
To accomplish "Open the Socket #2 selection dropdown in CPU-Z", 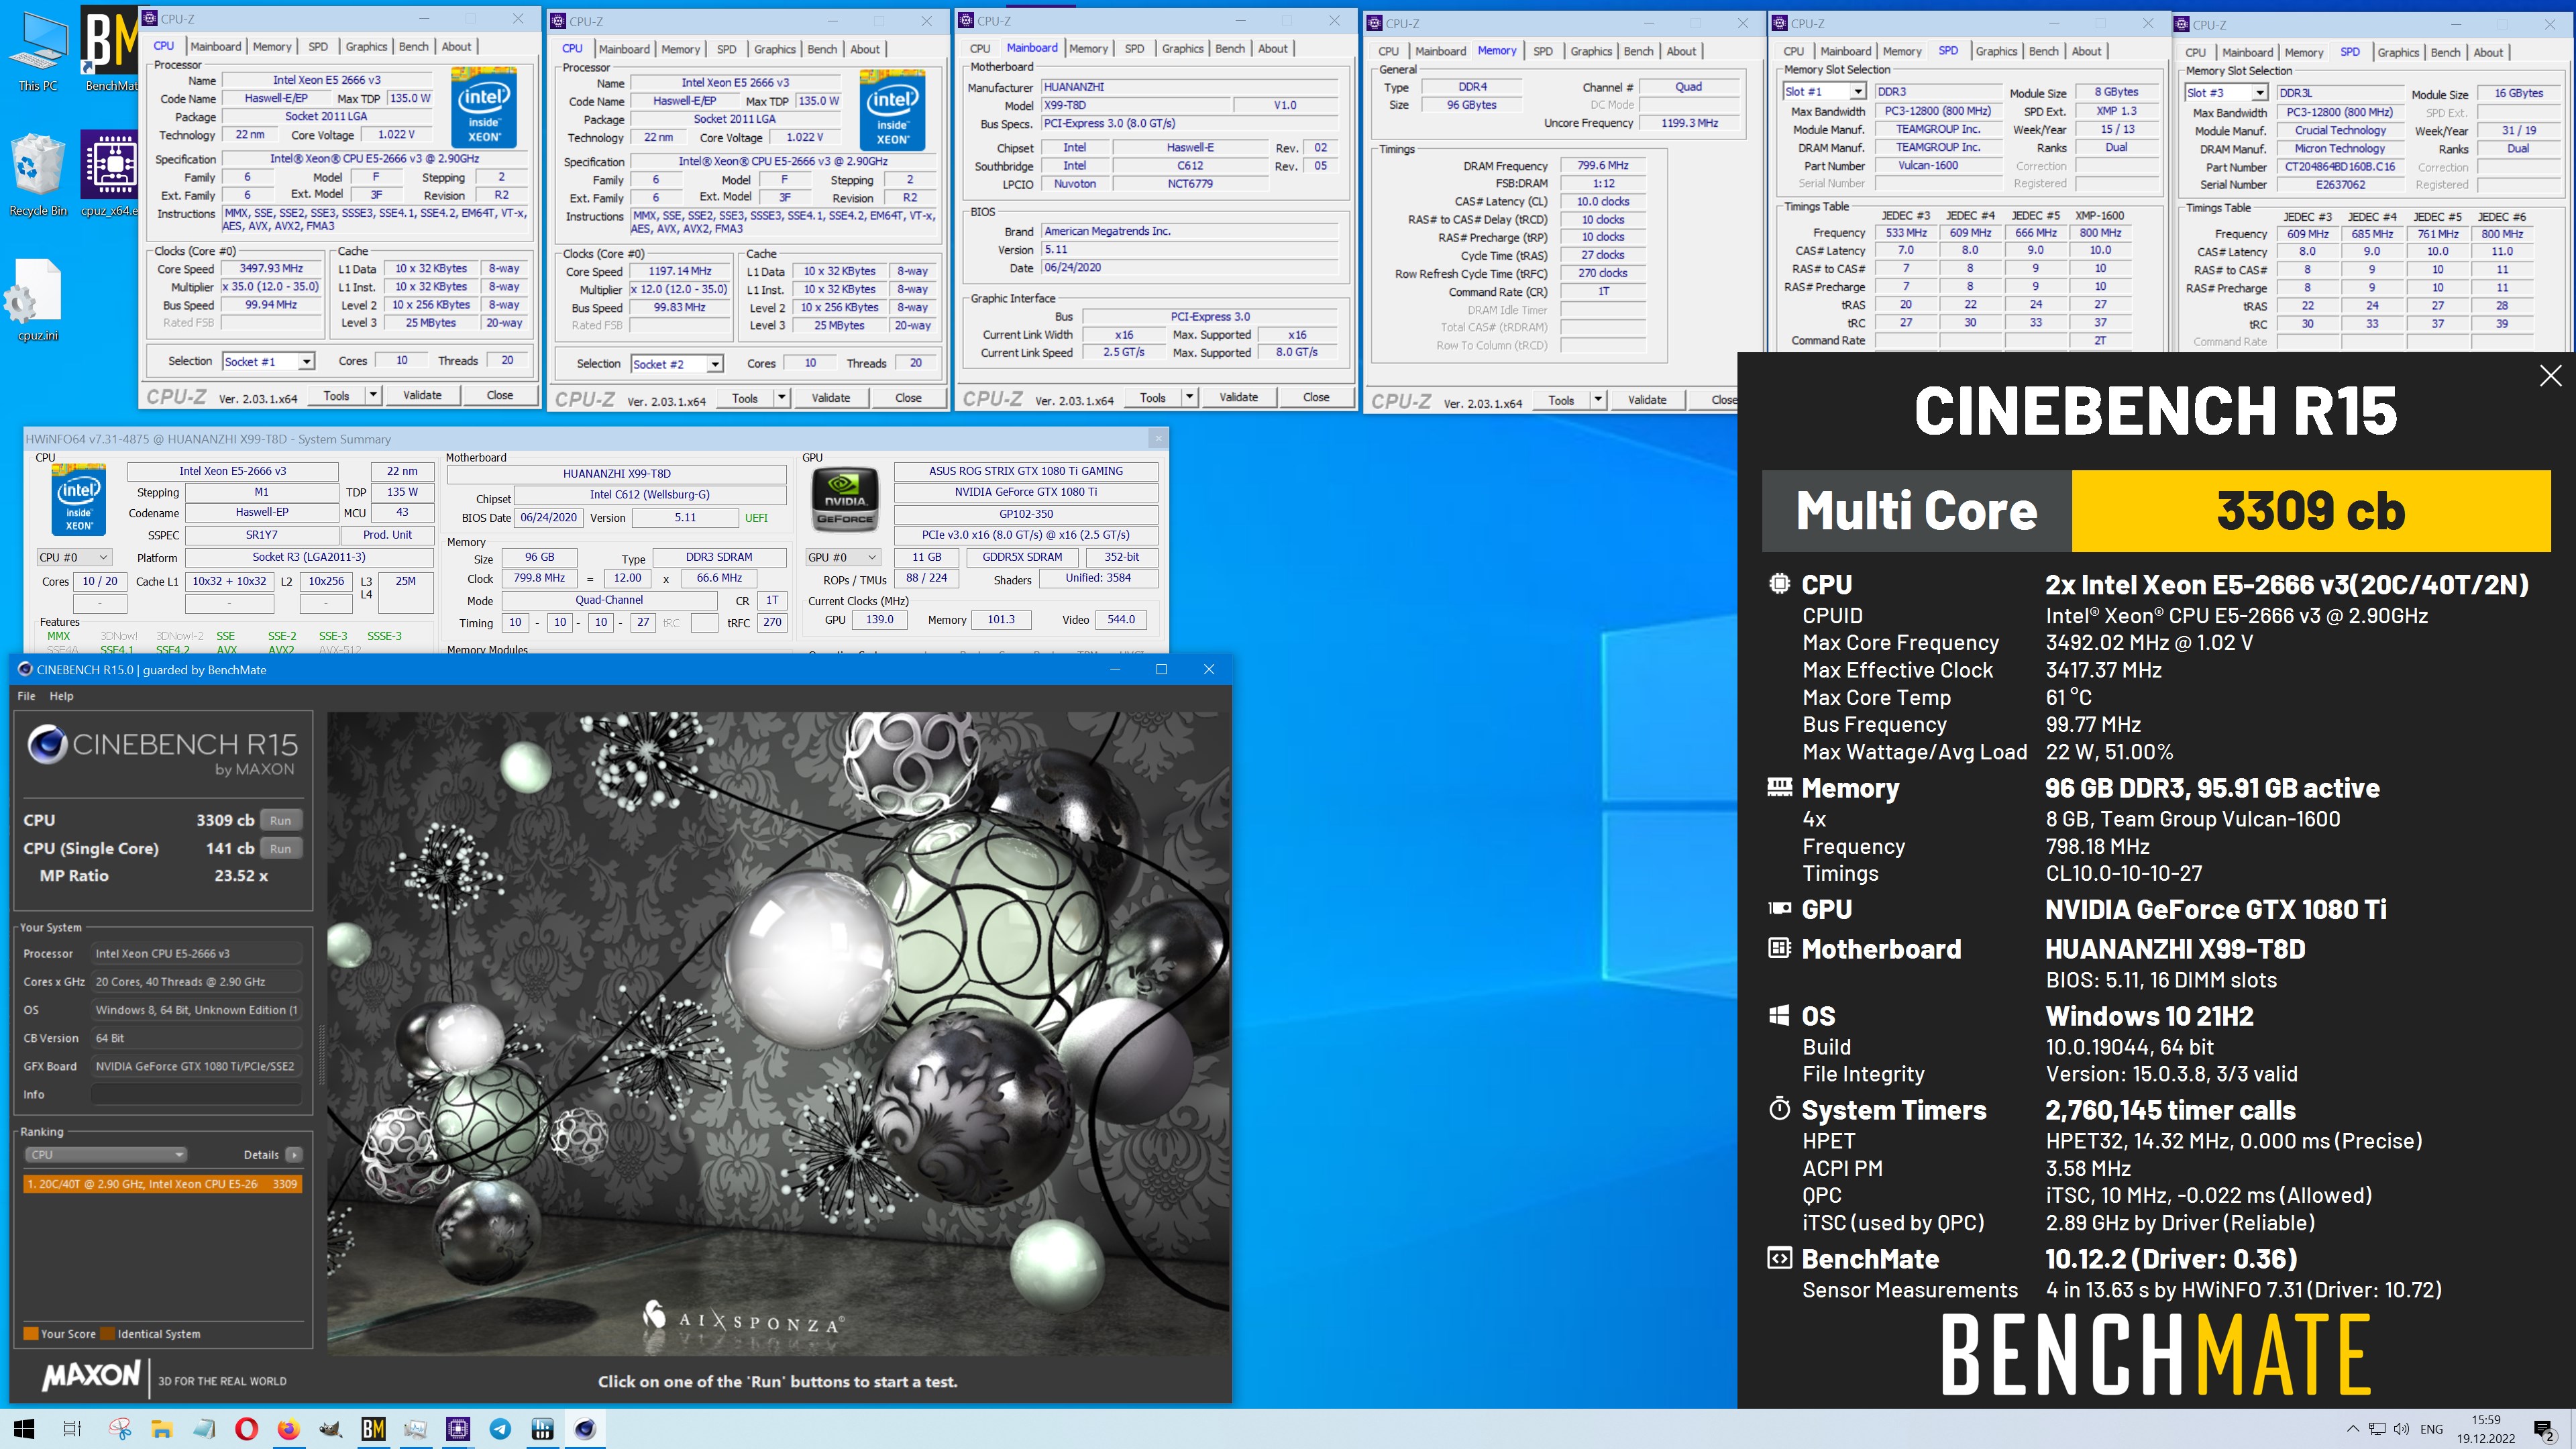I will (676, 364).
